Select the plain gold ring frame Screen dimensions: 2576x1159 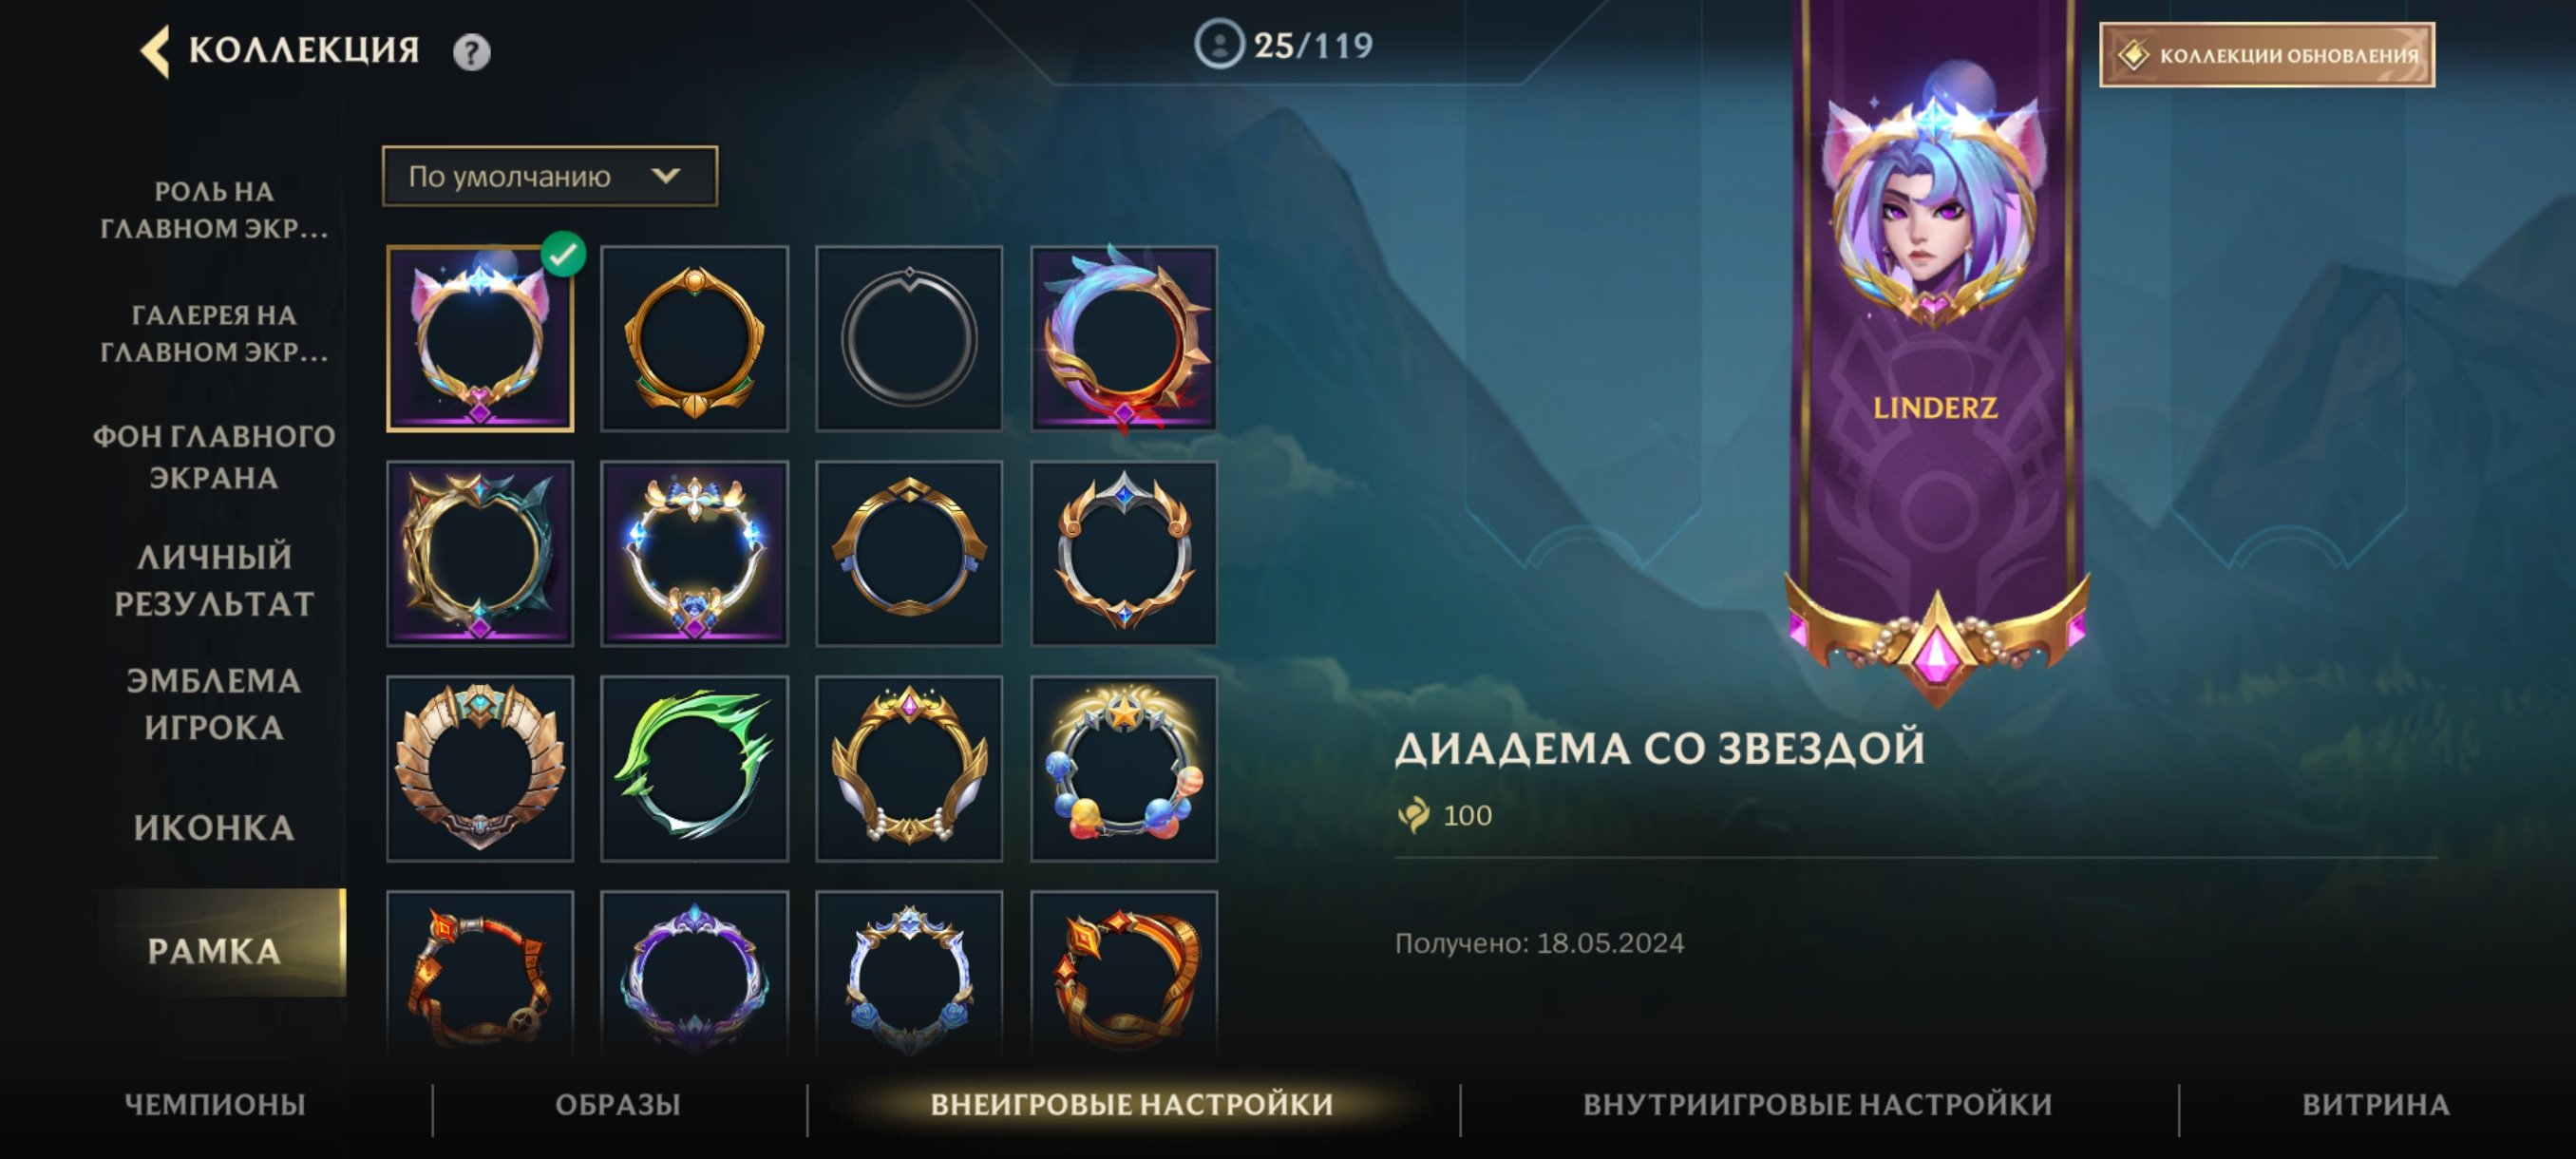(x=694, y=339)
